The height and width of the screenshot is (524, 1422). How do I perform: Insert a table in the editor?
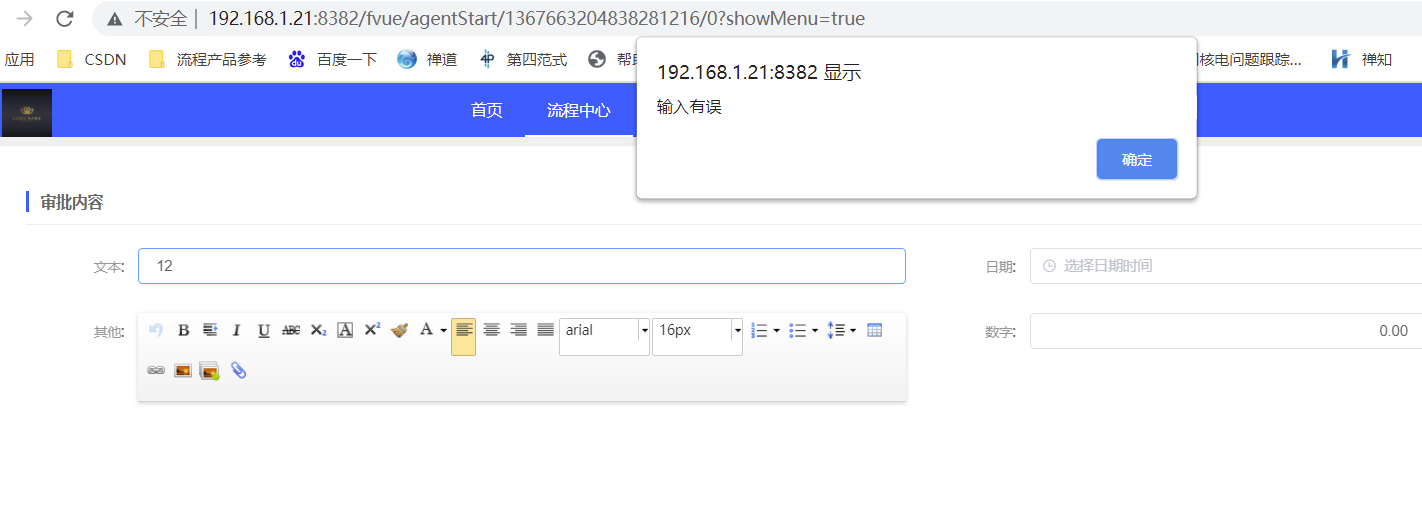click(x=874, y=330)
